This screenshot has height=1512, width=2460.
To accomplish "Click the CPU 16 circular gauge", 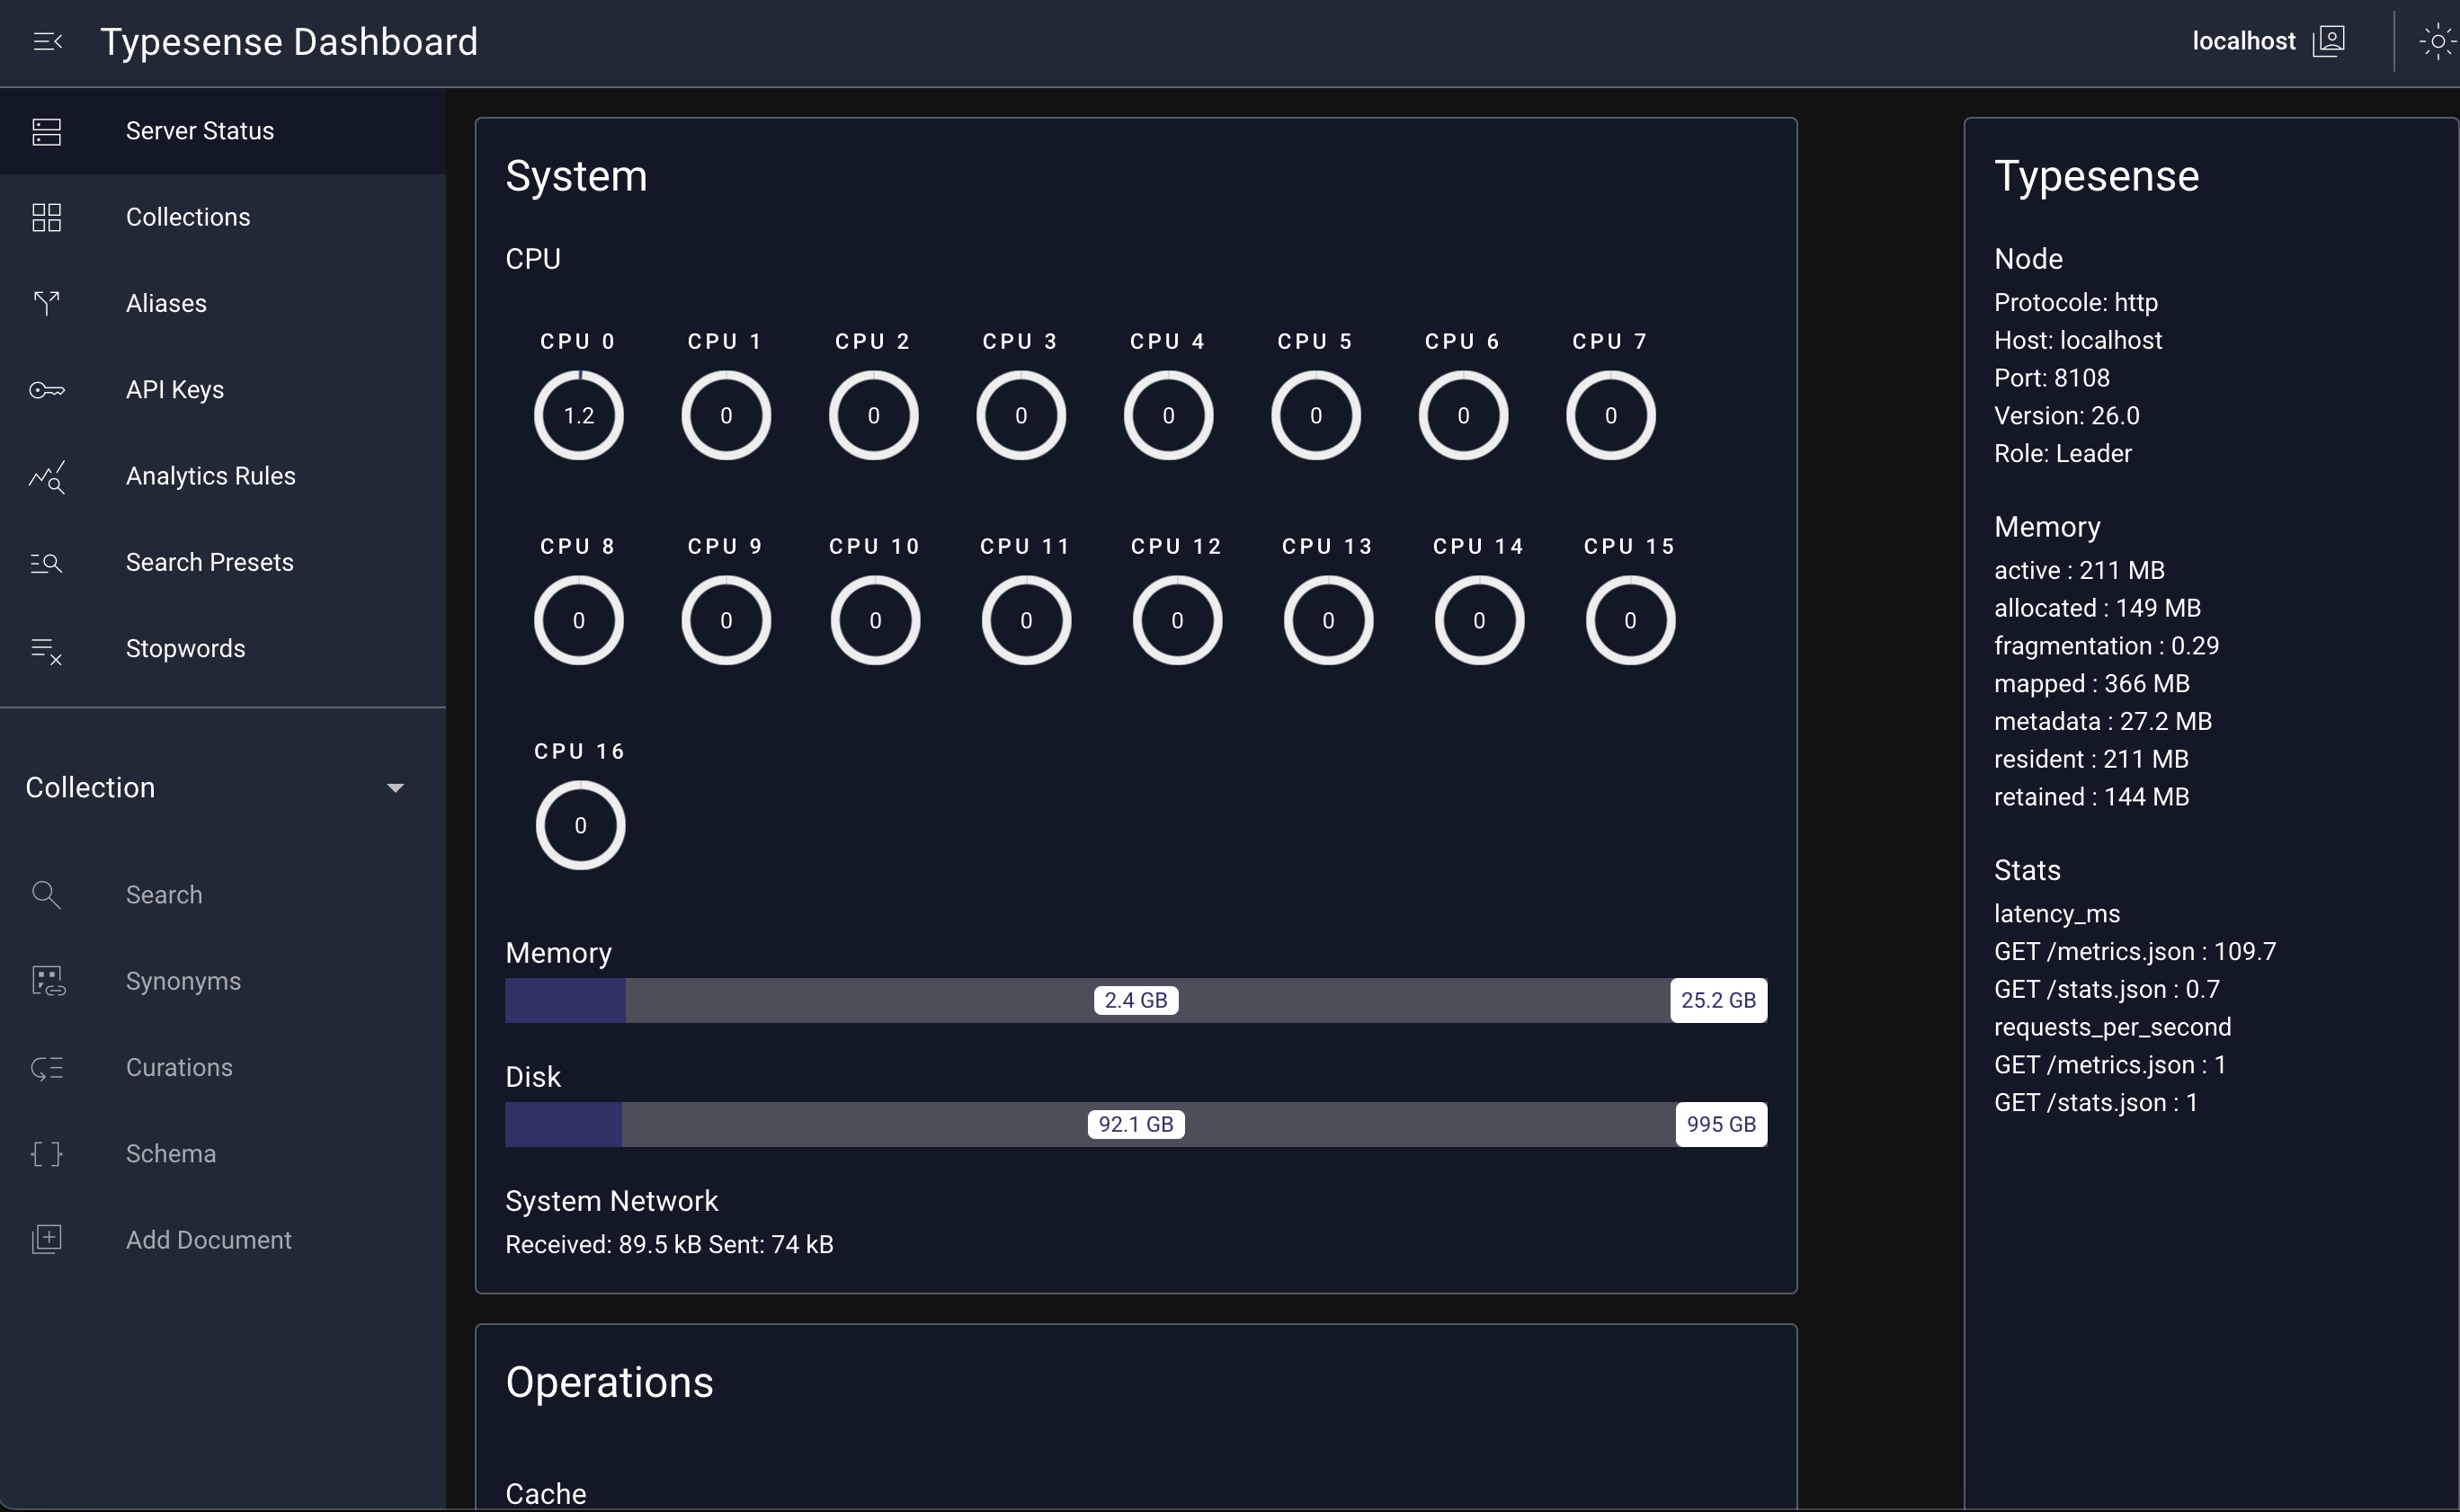I will 580,825.
